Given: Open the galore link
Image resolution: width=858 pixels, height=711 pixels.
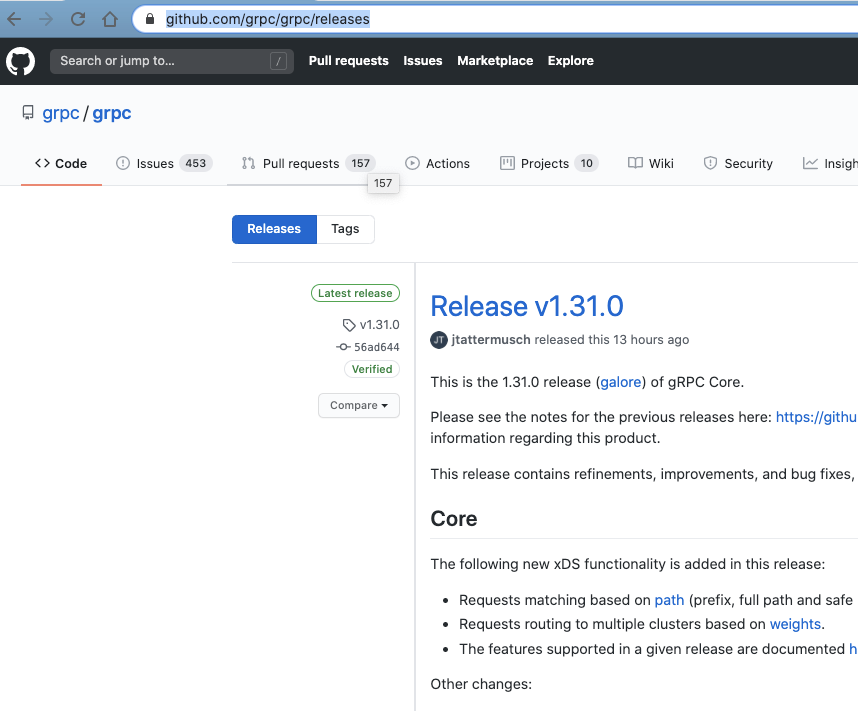Looking at the screenshot, I should [620, 382].
